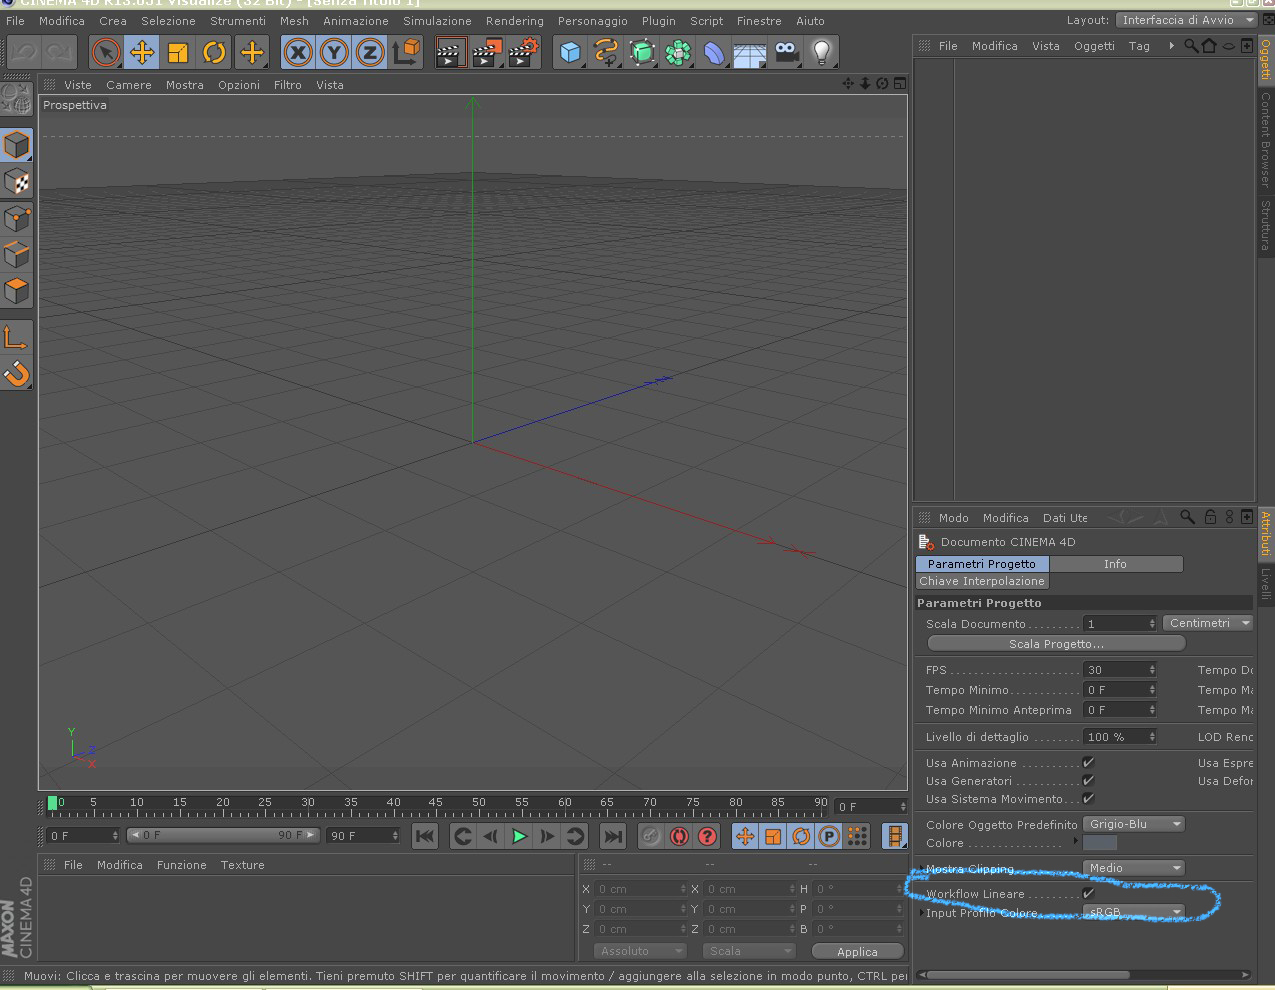Click the Applica button
This screenshot has height=990, width=1275.
[x=857, y=951]
